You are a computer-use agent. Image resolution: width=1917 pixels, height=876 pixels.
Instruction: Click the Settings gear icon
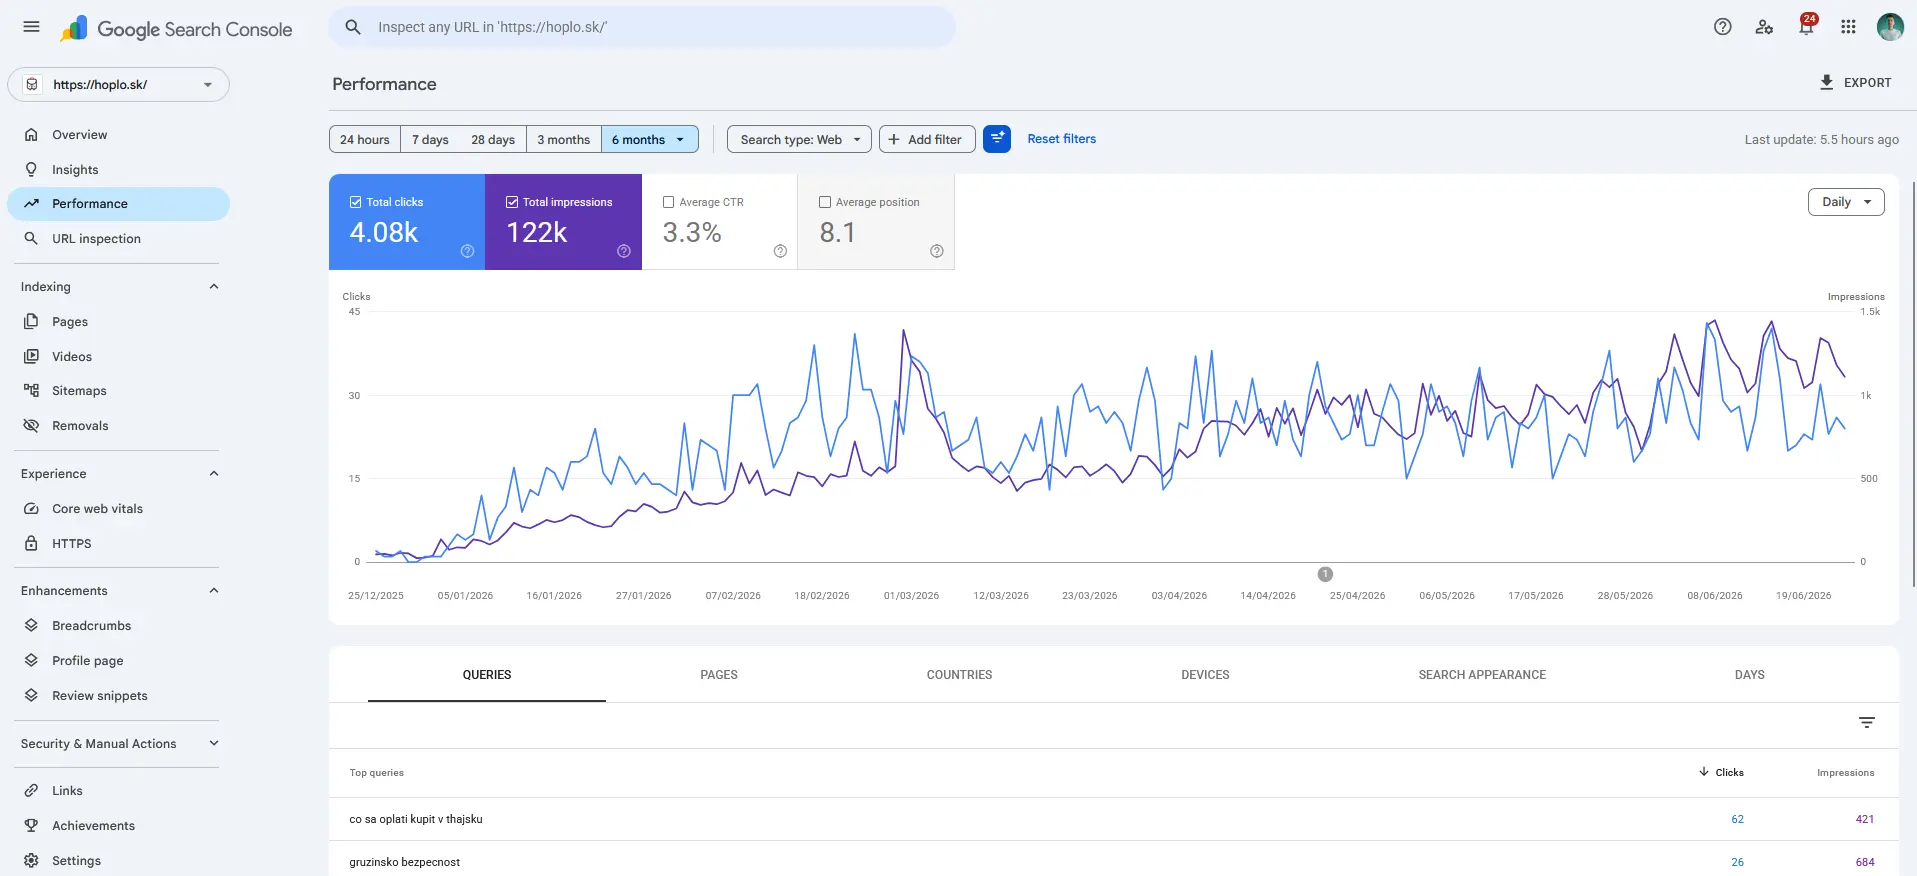pos(31,860)
